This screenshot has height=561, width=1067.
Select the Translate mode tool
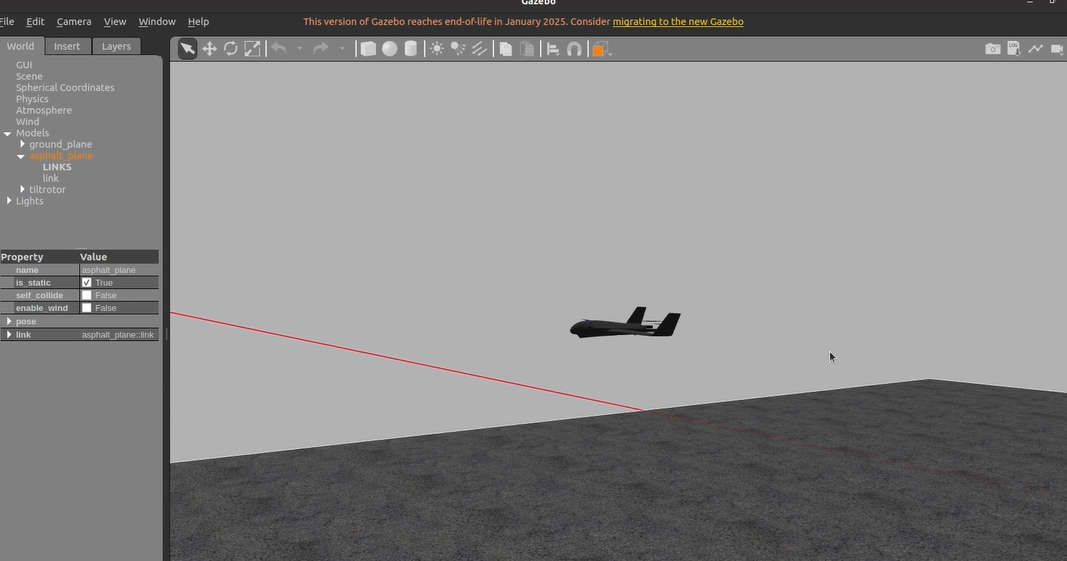tap(209, 49)
